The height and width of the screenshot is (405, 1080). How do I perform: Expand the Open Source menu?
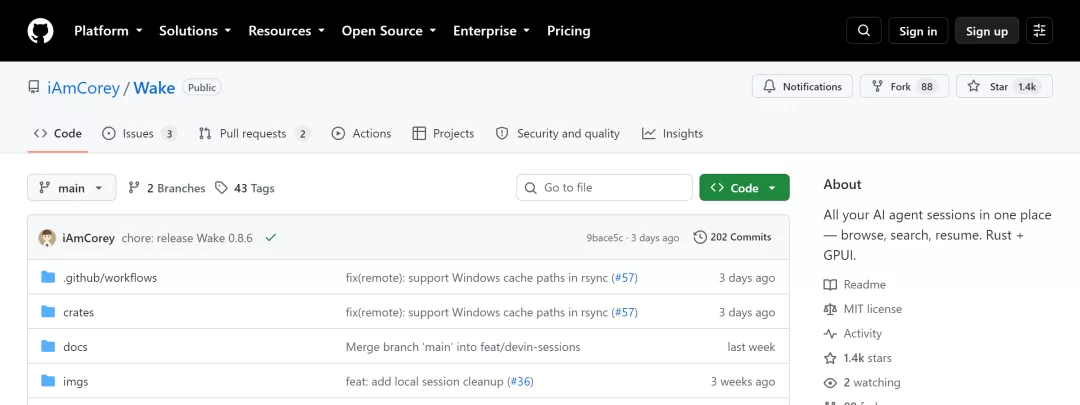(389, 31)
